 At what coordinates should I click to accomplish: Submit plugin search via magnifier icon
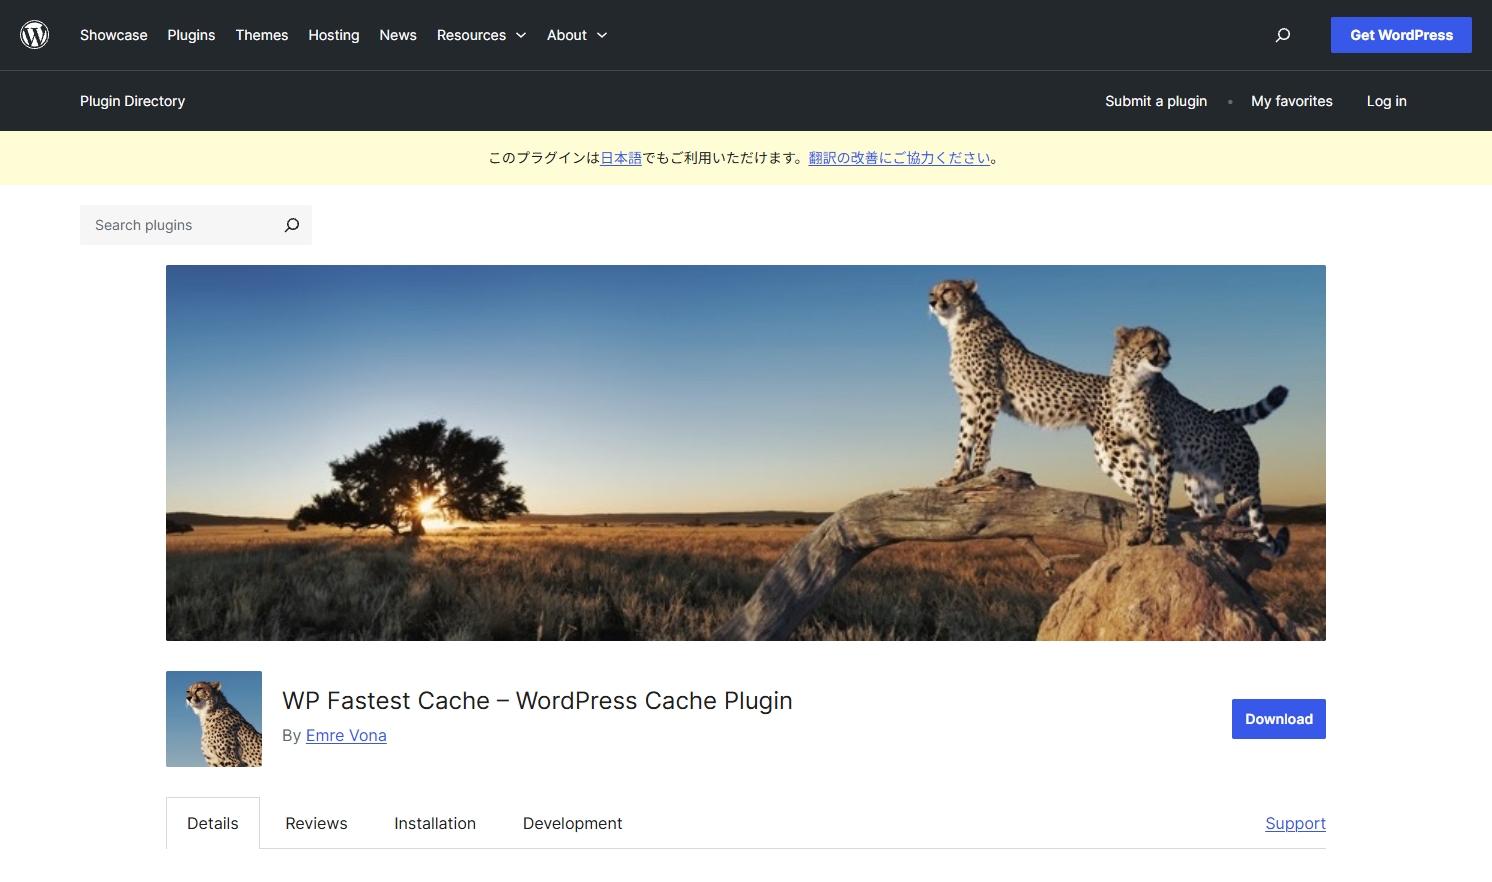(292, 225)
